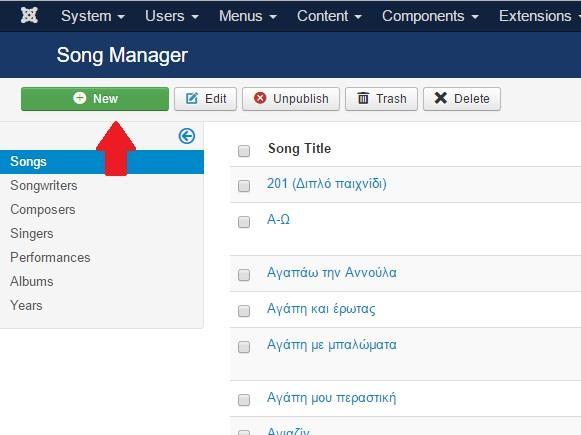Check the box for 201 (Διπλό παιχνίδι)
The height and width of the screenshot is (435, 581).
[244, 186]
